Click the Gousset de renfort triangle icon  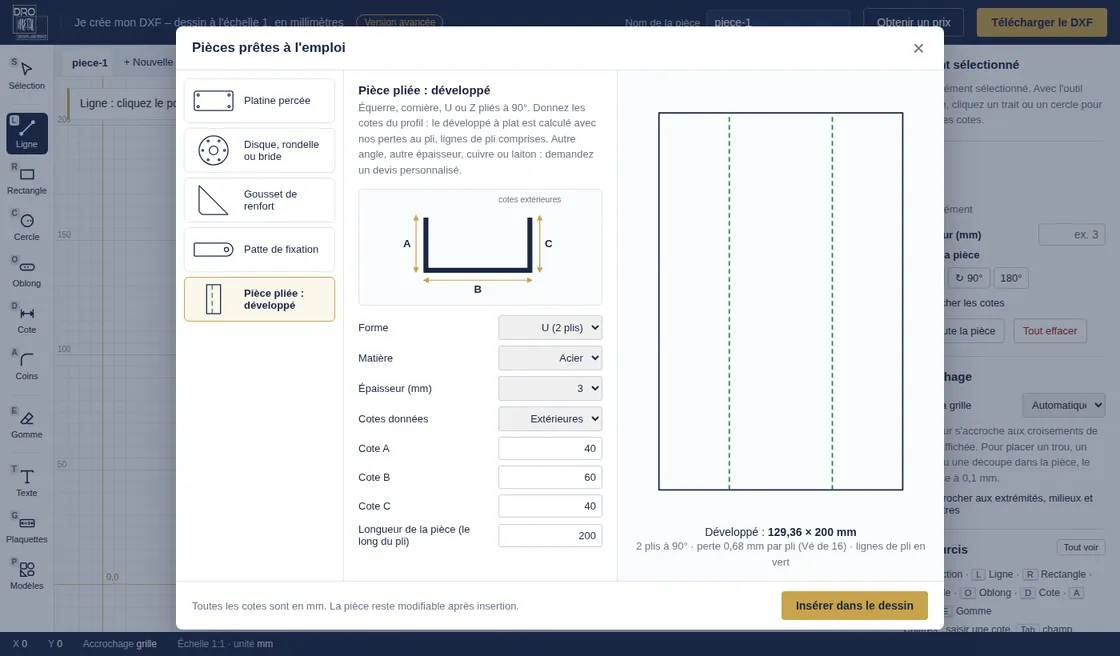pos(214,200)
